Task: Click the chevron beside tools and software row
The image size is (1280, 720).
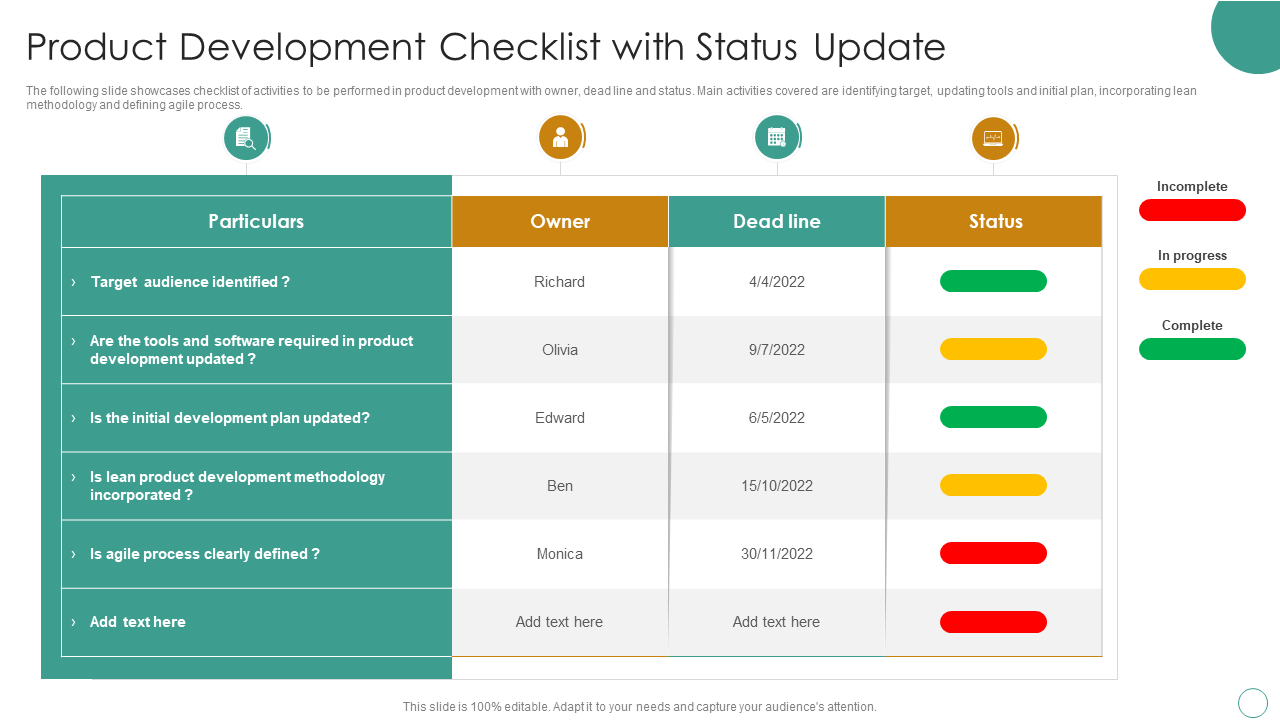Action: click(x=73, y=341)
